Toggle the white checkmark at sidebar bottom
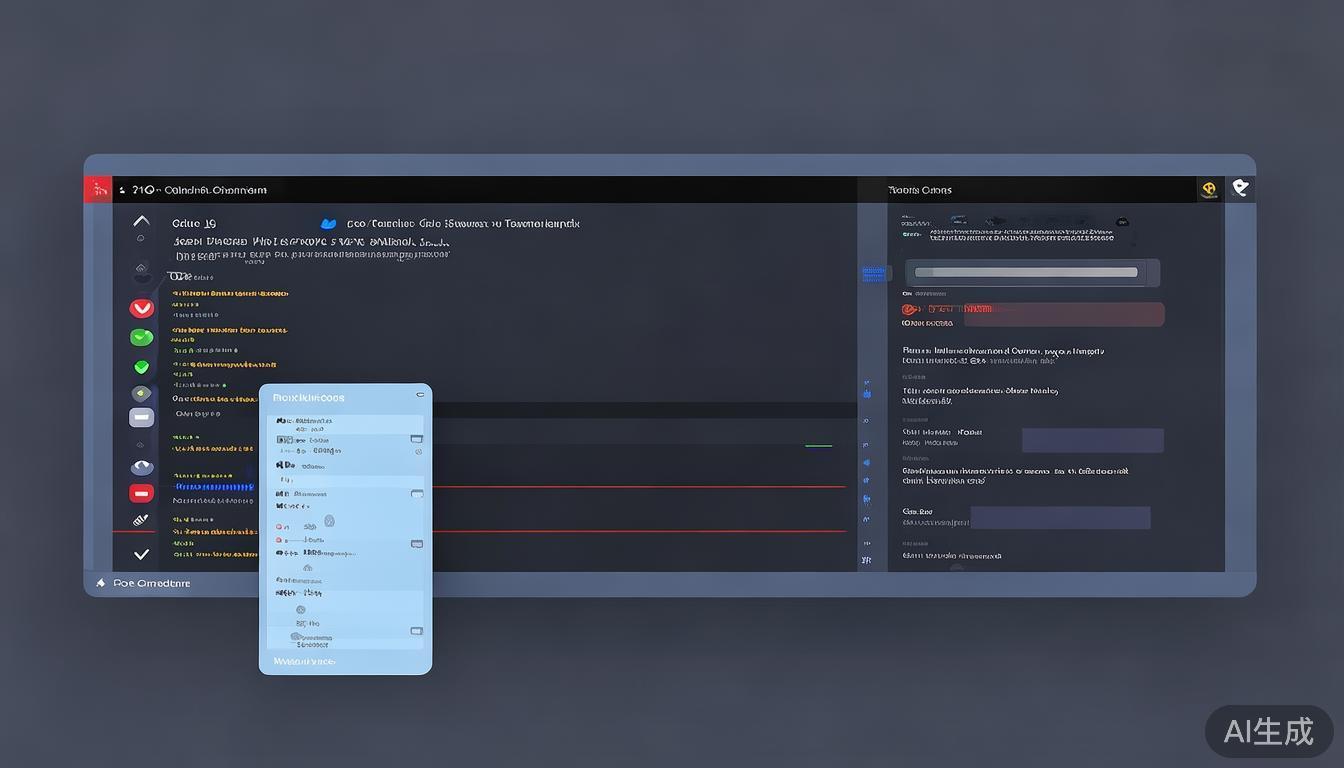 pos(141,554)
